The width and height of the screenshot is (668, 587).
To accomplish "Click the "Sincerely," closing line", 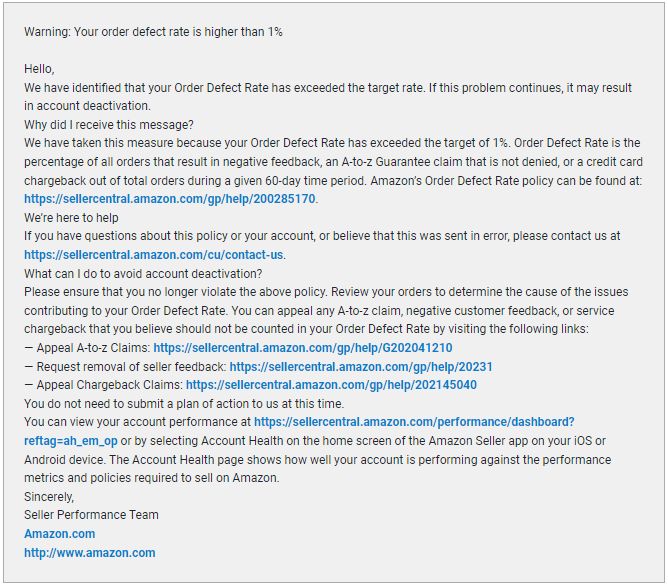I will [49, 497].
